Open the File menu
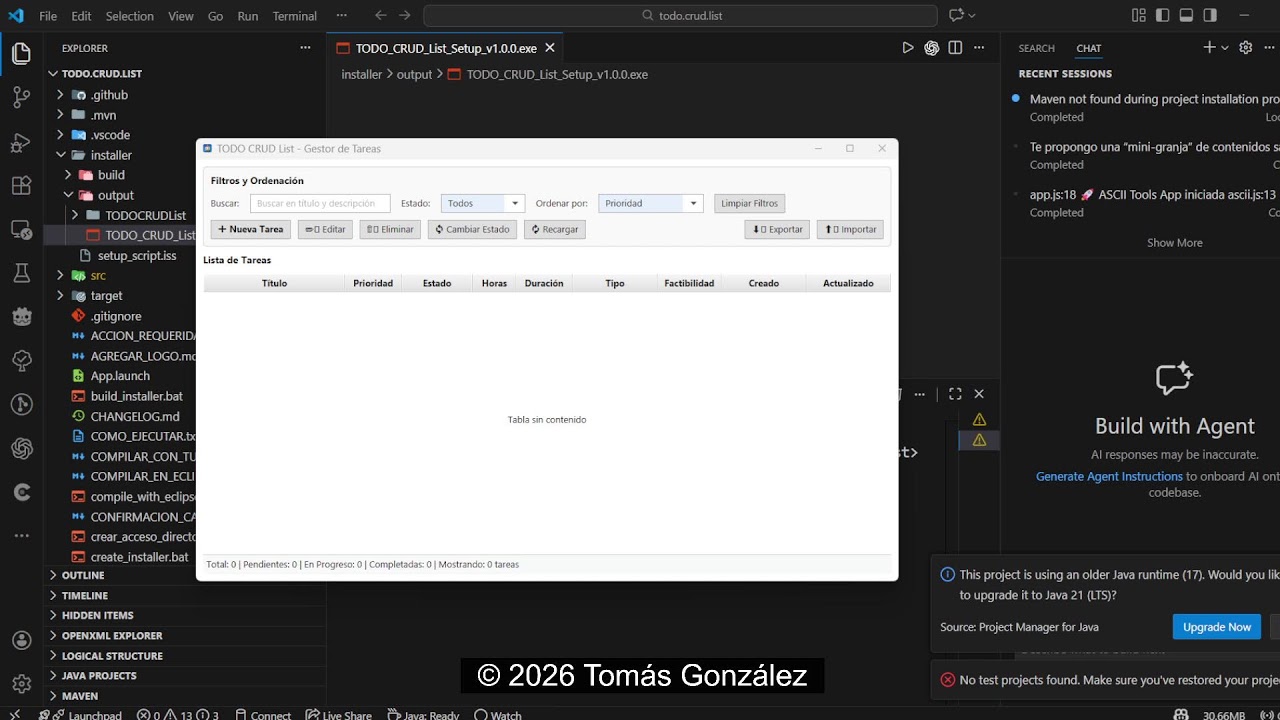1280x720 pixels. pos(48,16)
